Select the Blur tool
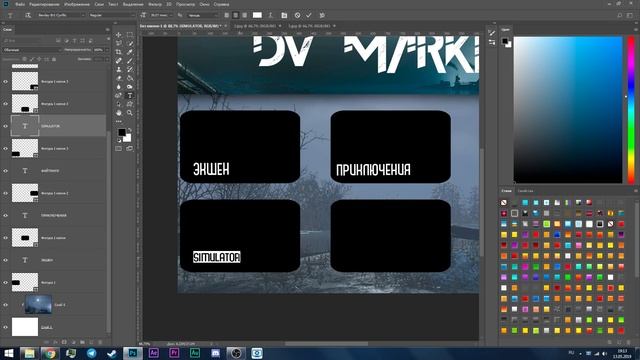 pos(118,87)
